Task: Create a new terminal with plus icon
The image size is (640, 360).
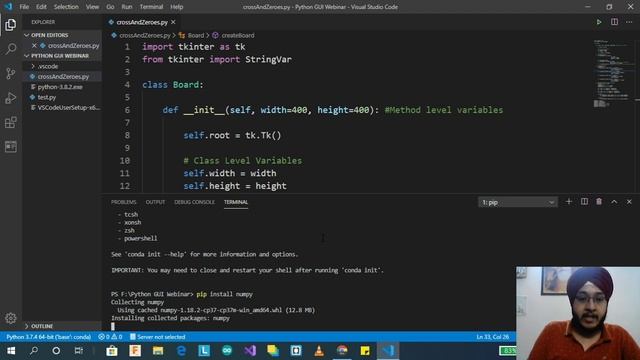Action: pyautogui.click(x=569, y=202)
